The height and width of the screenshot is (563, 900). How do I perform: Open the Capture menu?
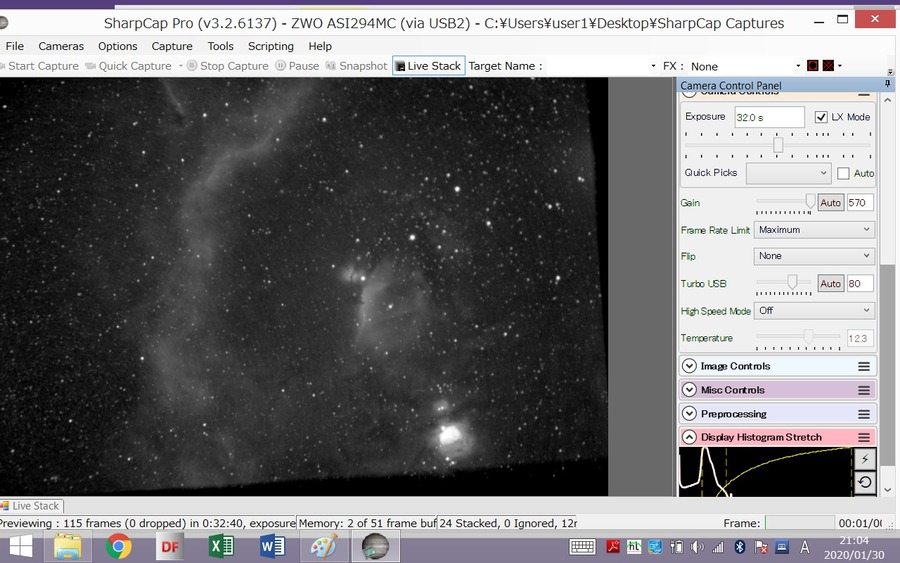[x=172, y=46]
